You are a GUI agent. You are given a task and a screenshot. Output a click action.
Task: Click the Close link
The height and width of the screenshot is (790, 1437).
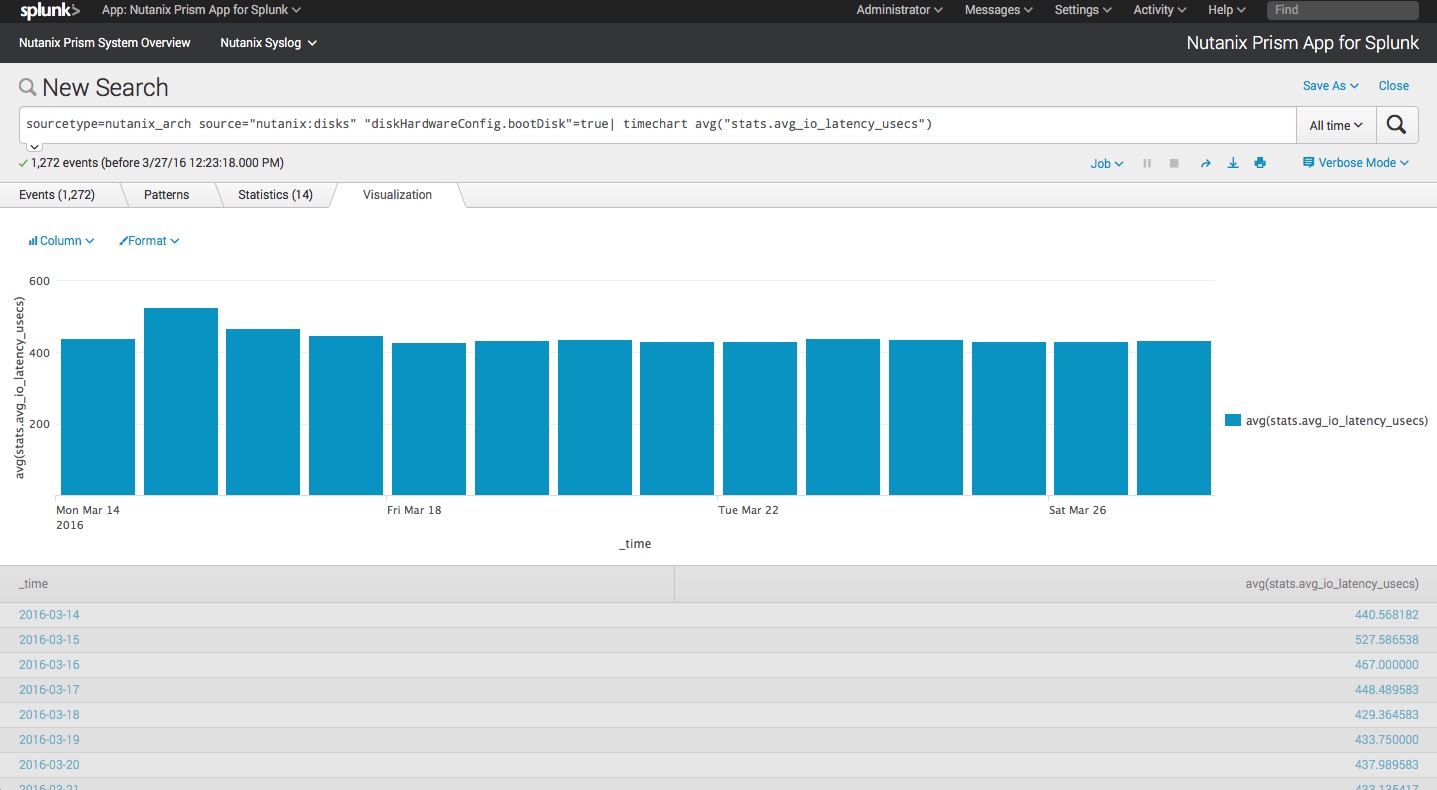coord(1394,86)
